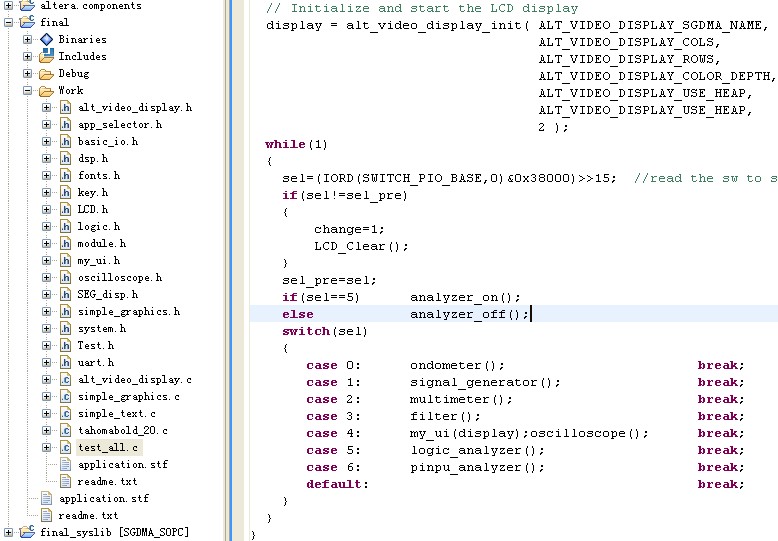Click the my_ui.h header file icon
Screen dimensions: 778x541
(x=65, y=260)
